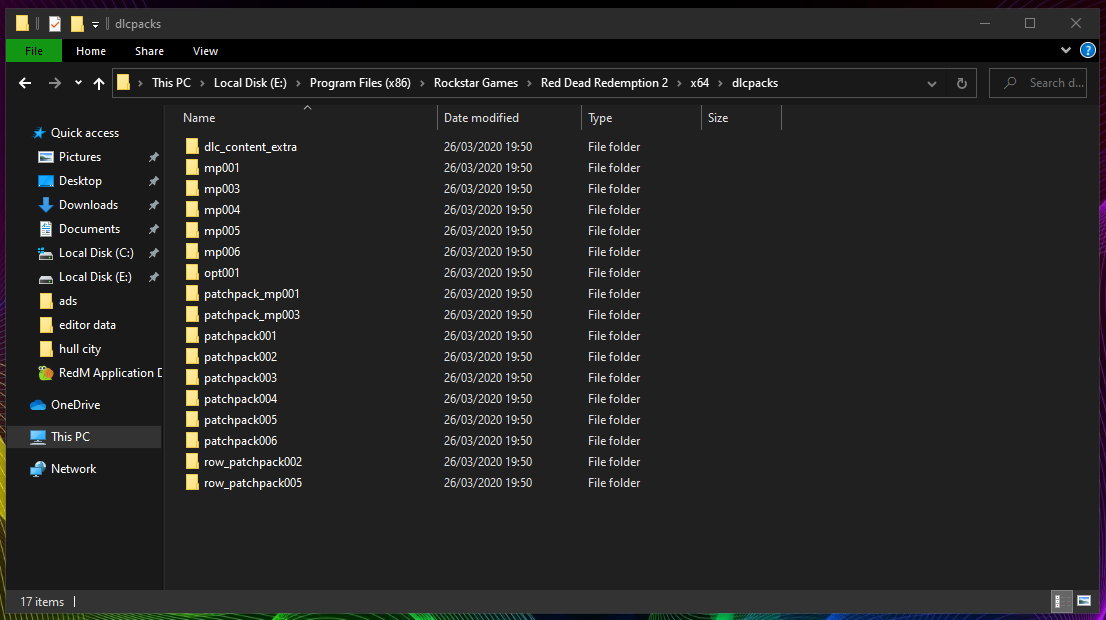Open recent locations dropdown arrow
Screen dimensions: 1106x620
[x=78, y=83]
